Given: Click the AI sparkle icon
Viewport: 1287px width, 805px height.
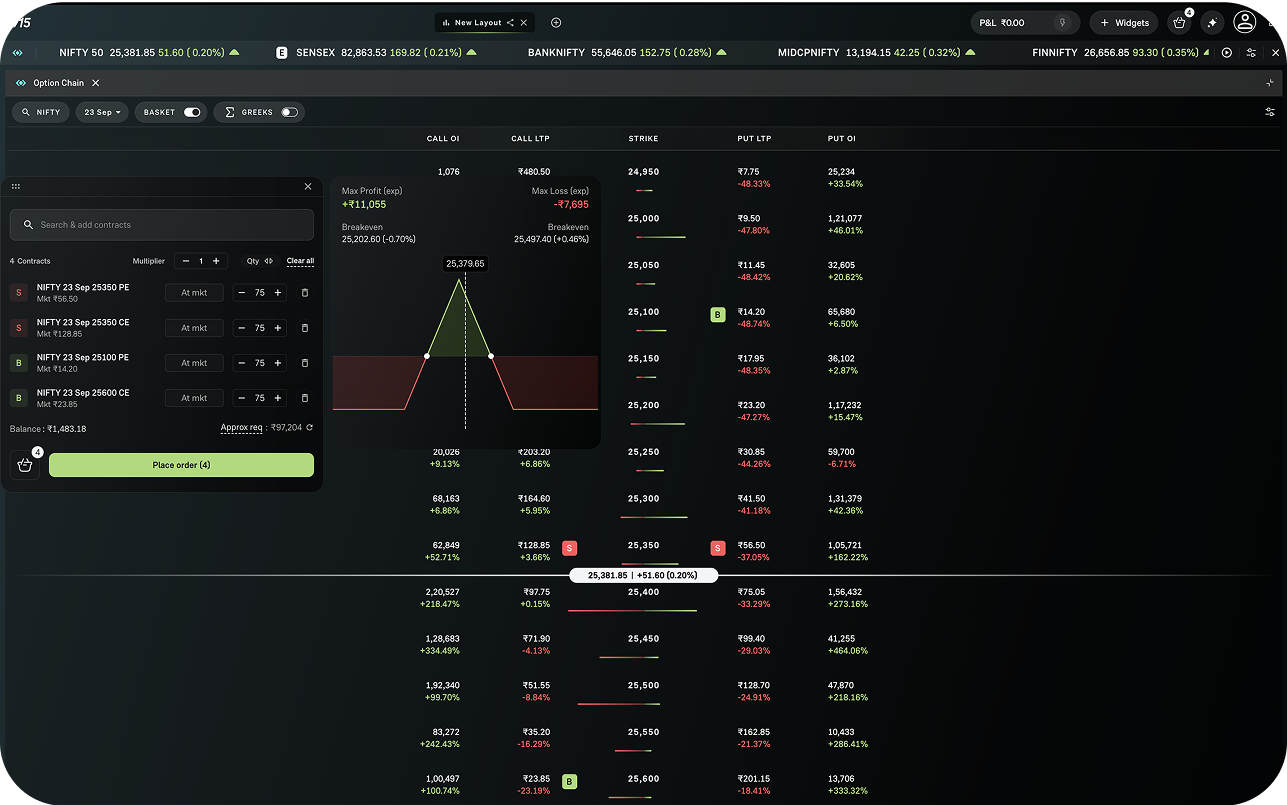Looking at the screenshot, I should [x=1212, y=22].
